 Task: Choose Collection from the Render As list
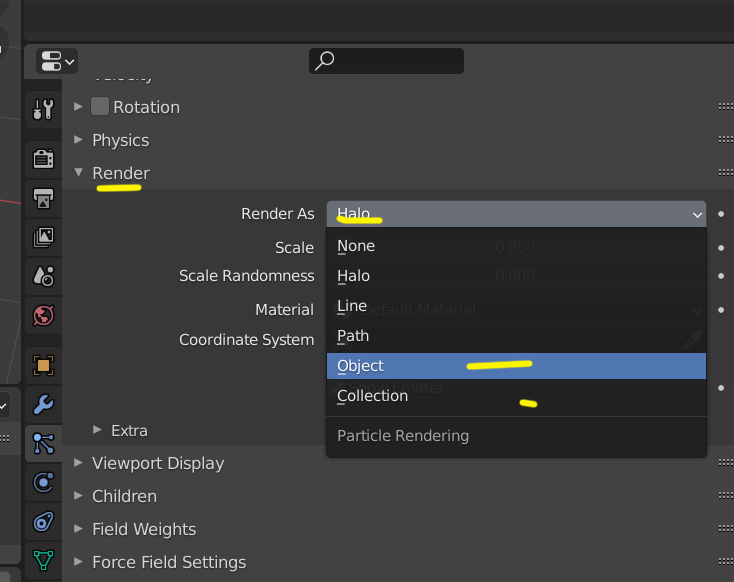373,396
